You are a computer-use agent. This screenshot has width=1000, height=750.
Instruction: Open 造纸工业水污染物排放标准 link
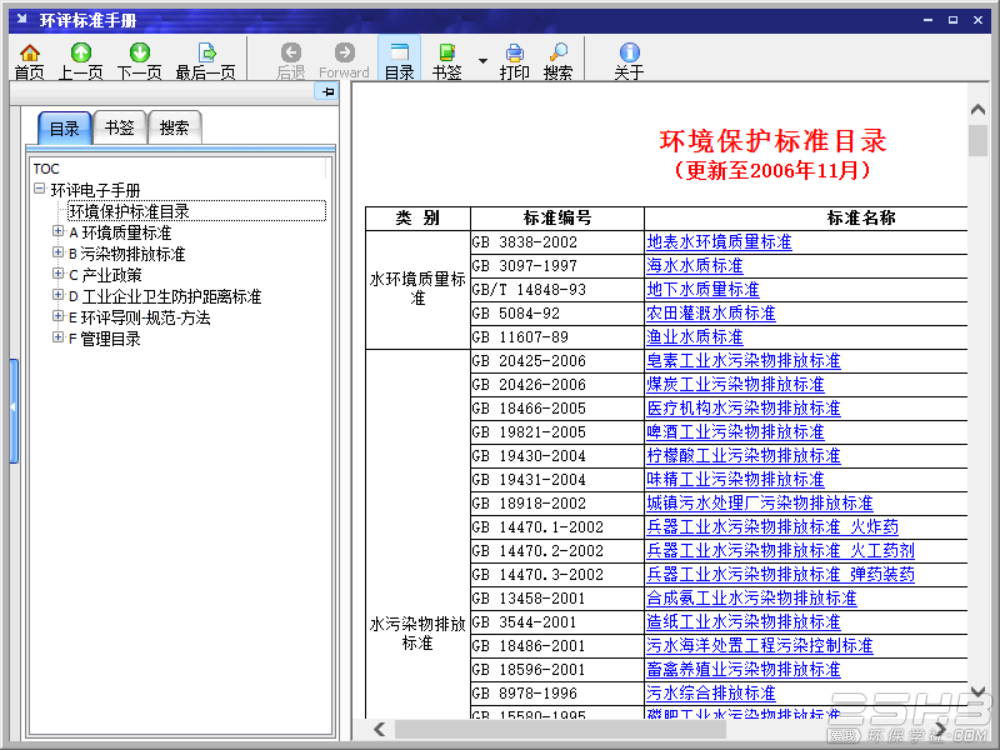point(744,622)
